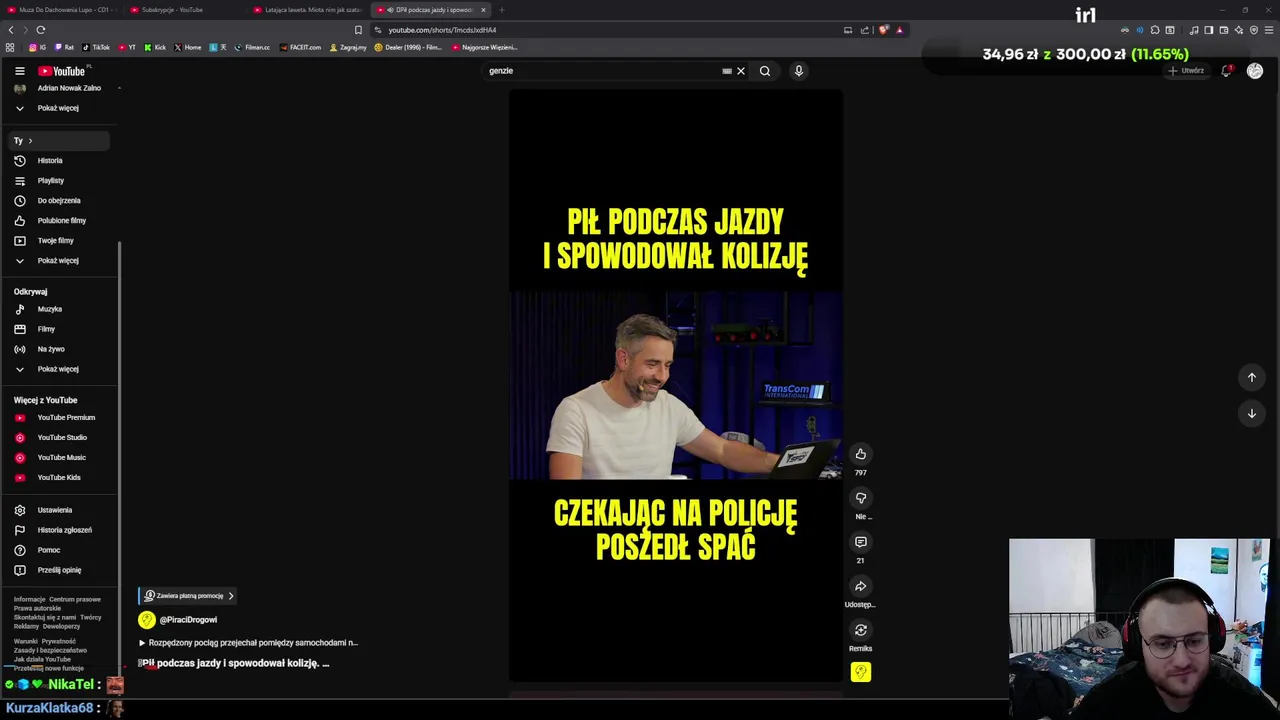Dislike the short with thumbs down
Image resolution: width=1280 pixels, height=720 pixels.
click(x=860, y=498)
